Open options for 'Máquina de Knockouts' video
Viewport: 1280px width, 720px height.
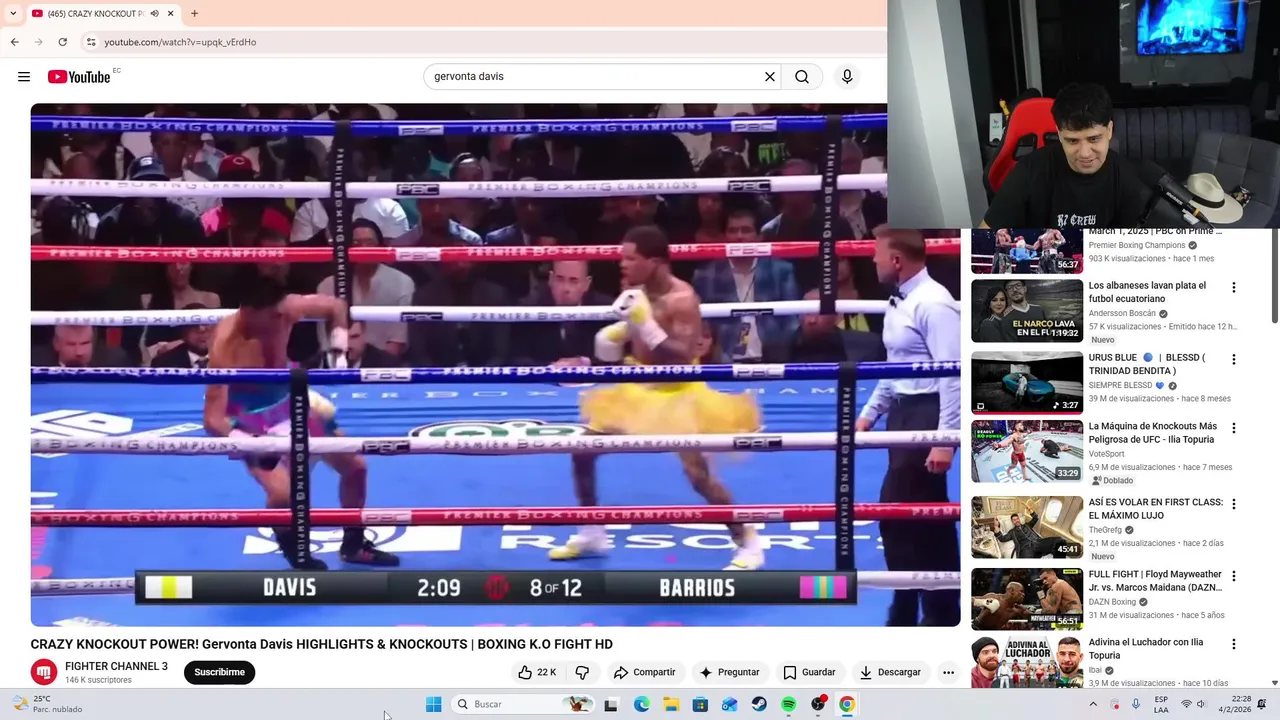click(1233, 428)
